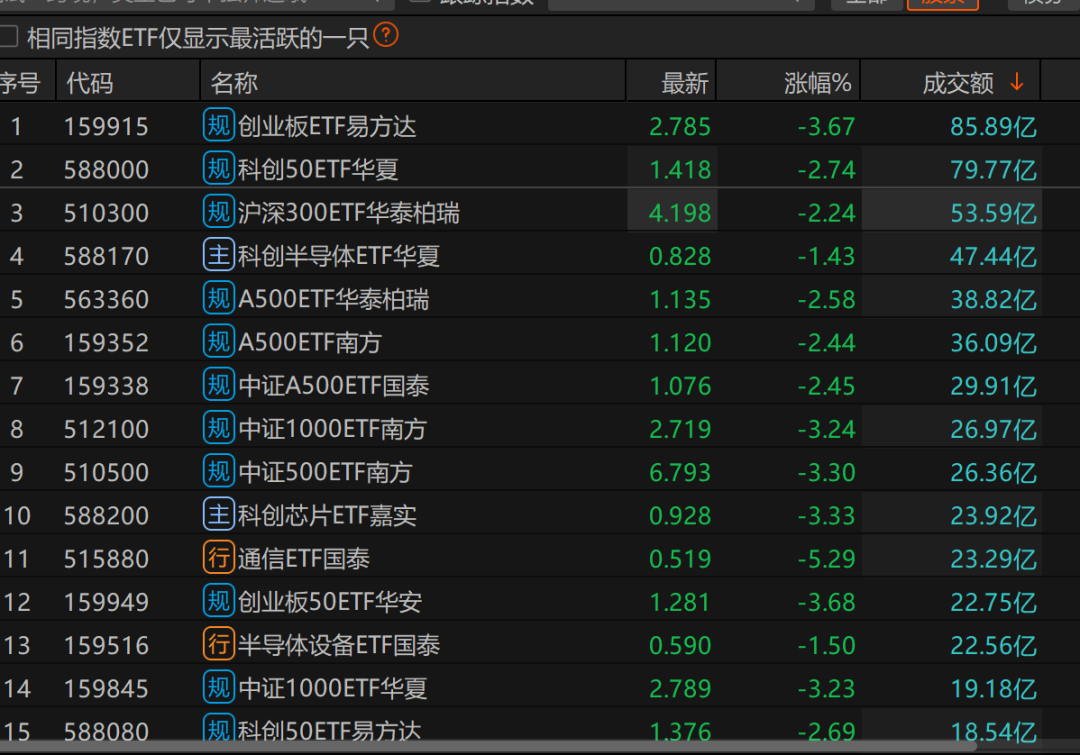Viewport: 1080px width, 755px height.
Task: Click code 515880
Action: point(106,559)
